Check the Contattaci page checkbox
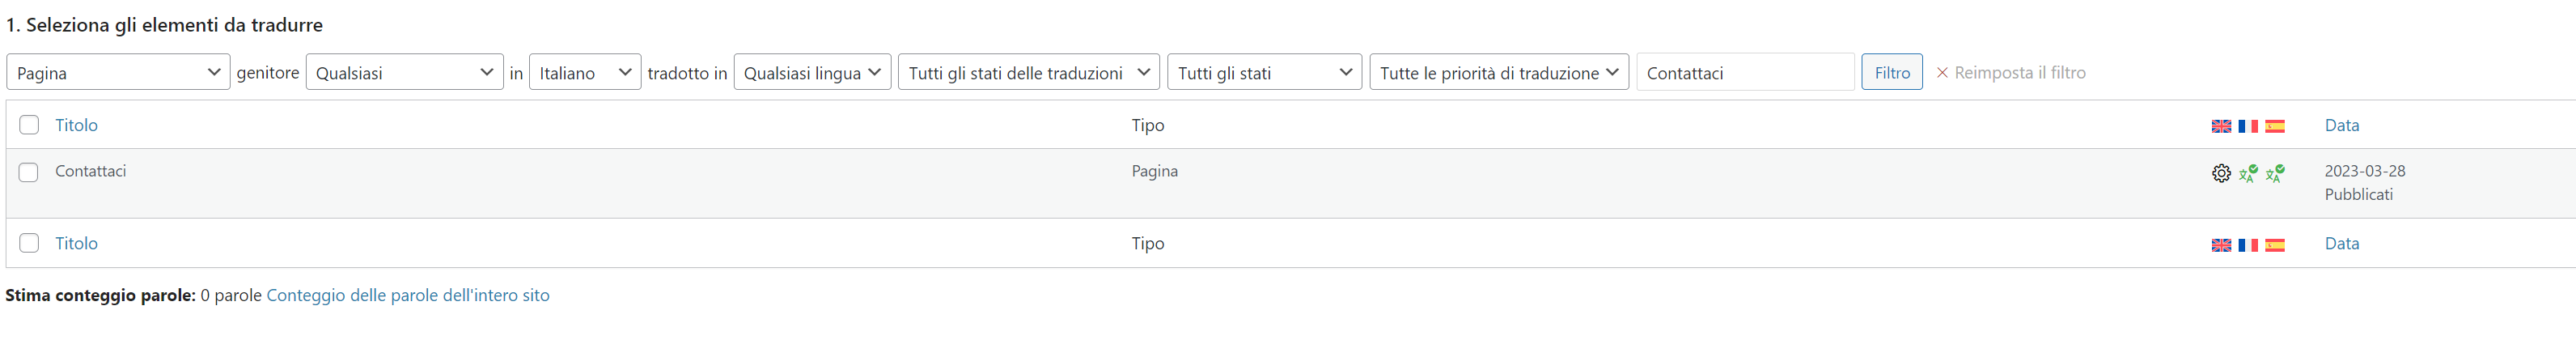Screen dimensions: 2576x340 (x=29, y=172)
